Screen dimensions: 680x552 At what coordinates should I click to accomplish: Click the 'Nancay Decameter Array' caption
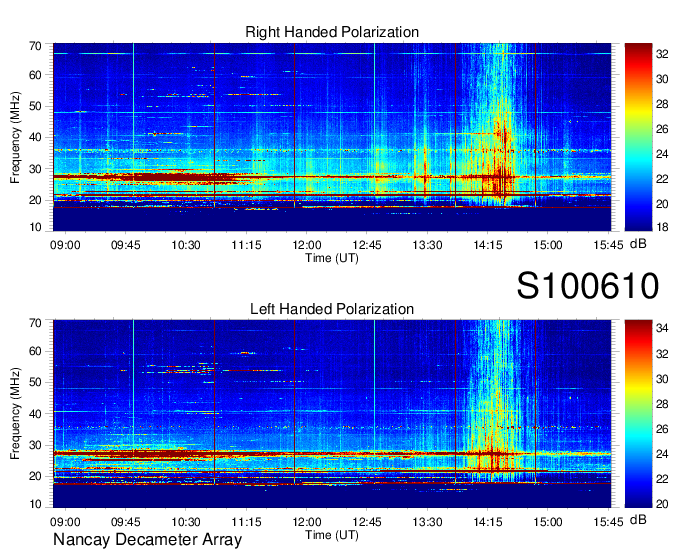coord(147,539)
